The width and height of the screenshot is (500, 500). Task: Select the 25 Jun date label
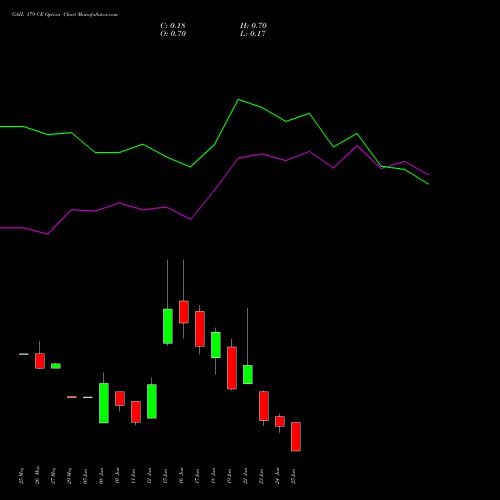click(294, 476)
